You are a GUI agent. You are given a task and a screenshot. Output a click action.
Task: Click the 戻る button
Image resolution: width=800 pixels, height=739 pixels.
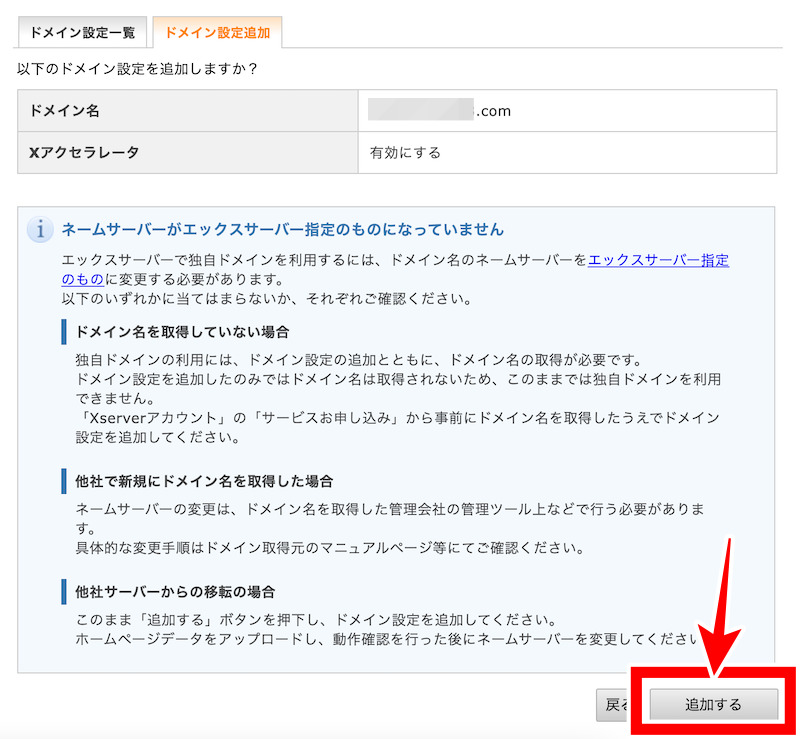pyautogui.click(x=614, y=704)
